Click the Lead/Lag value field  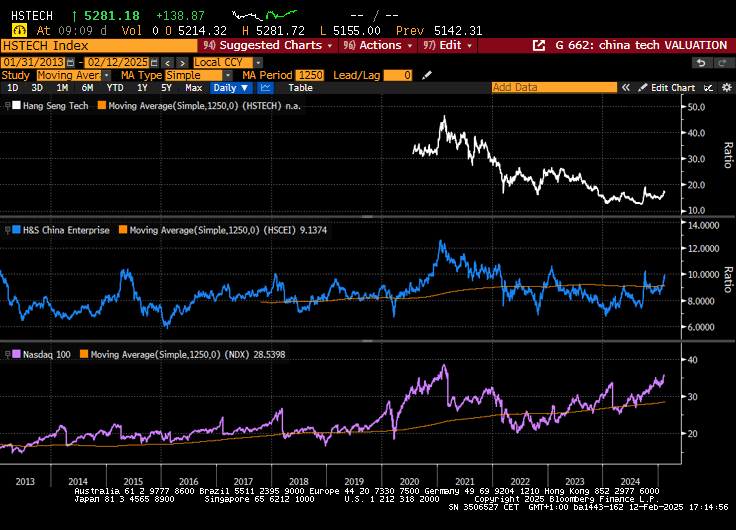(x=398, y=75)
